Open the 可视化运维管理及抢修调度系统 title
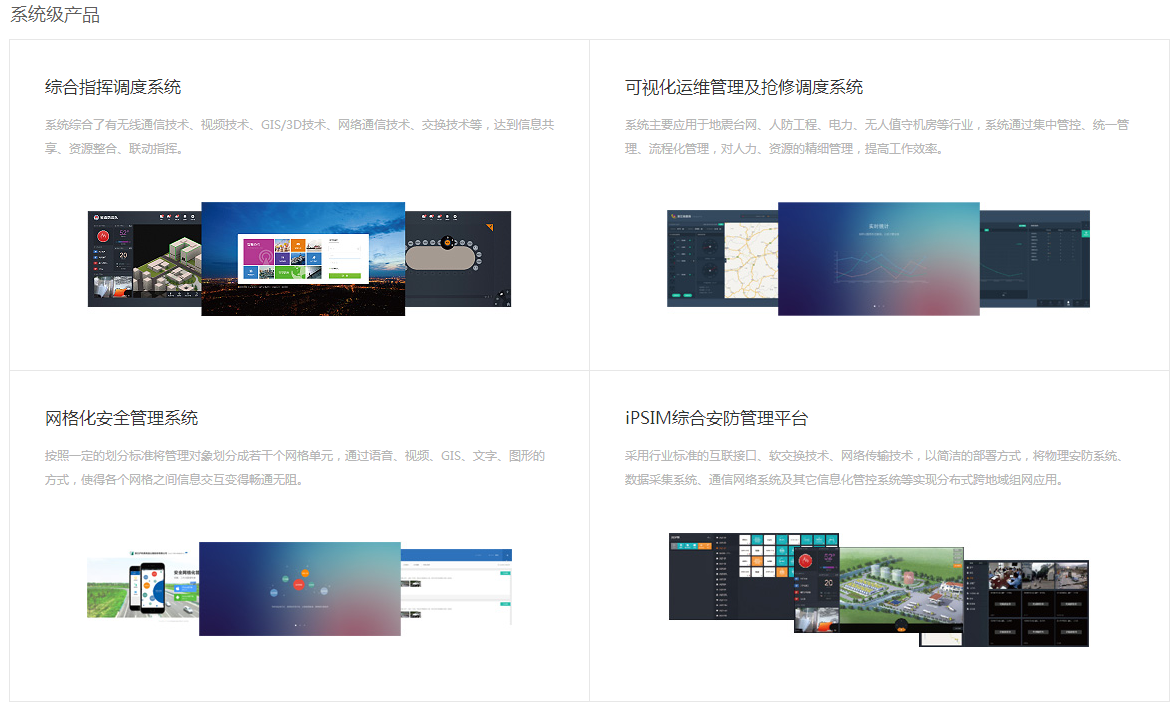Screen dimensions: 1175x707 [743, 87]
